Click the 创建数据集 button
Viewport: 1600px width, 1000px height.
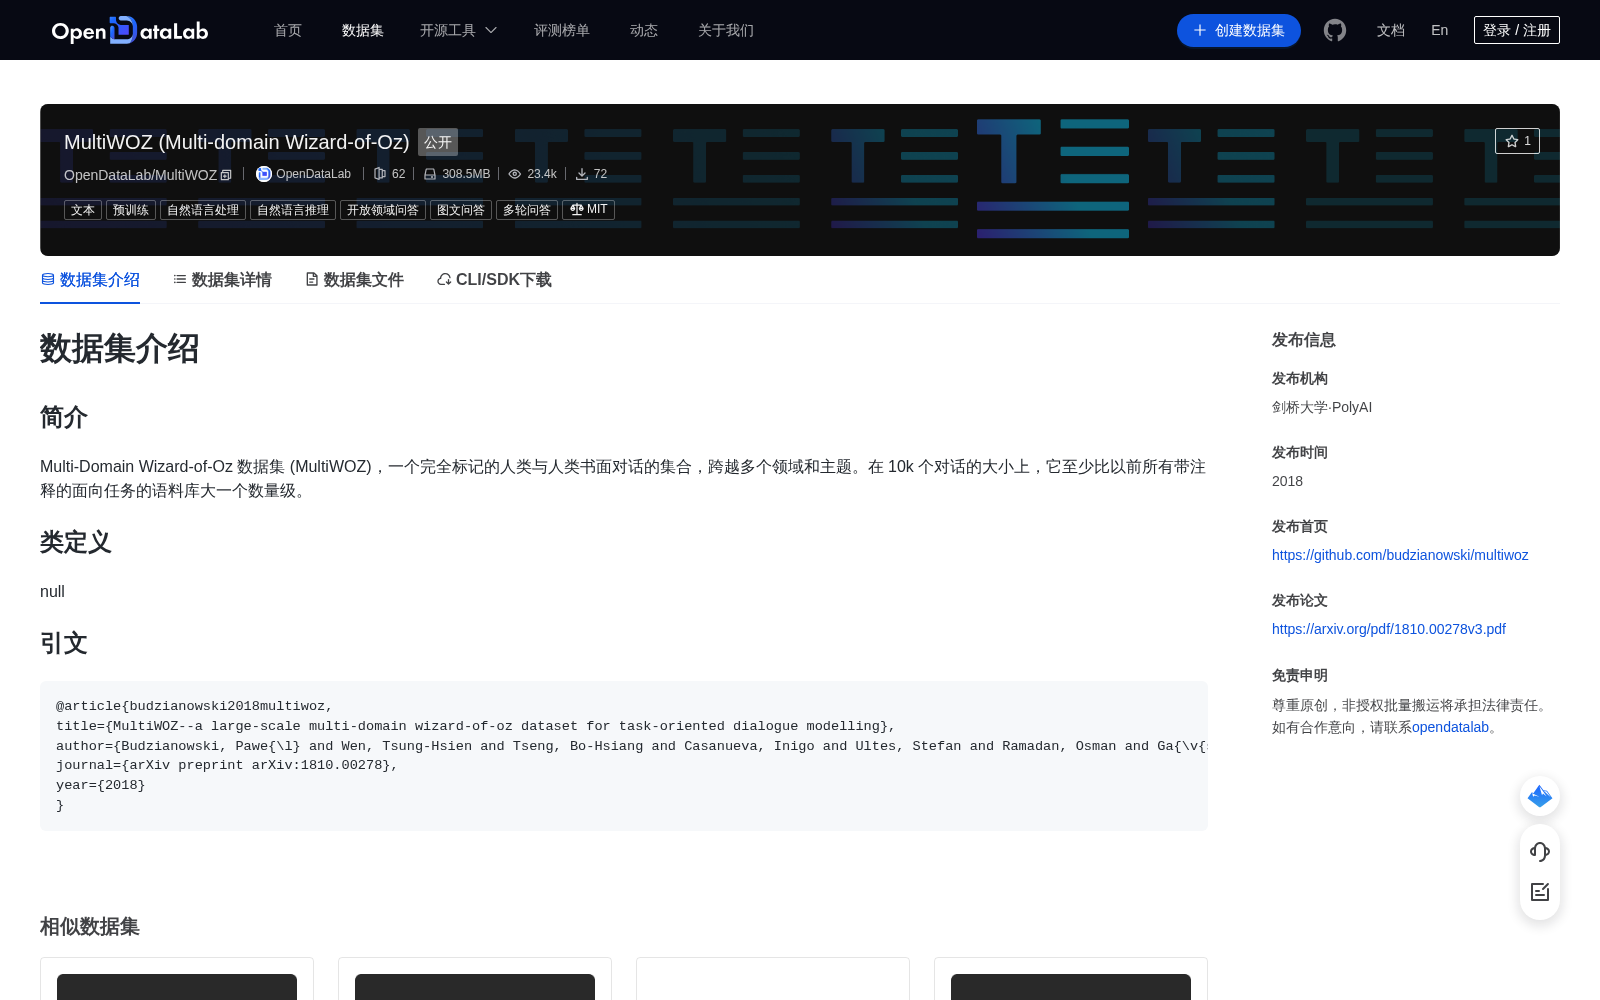[1239, 30]
